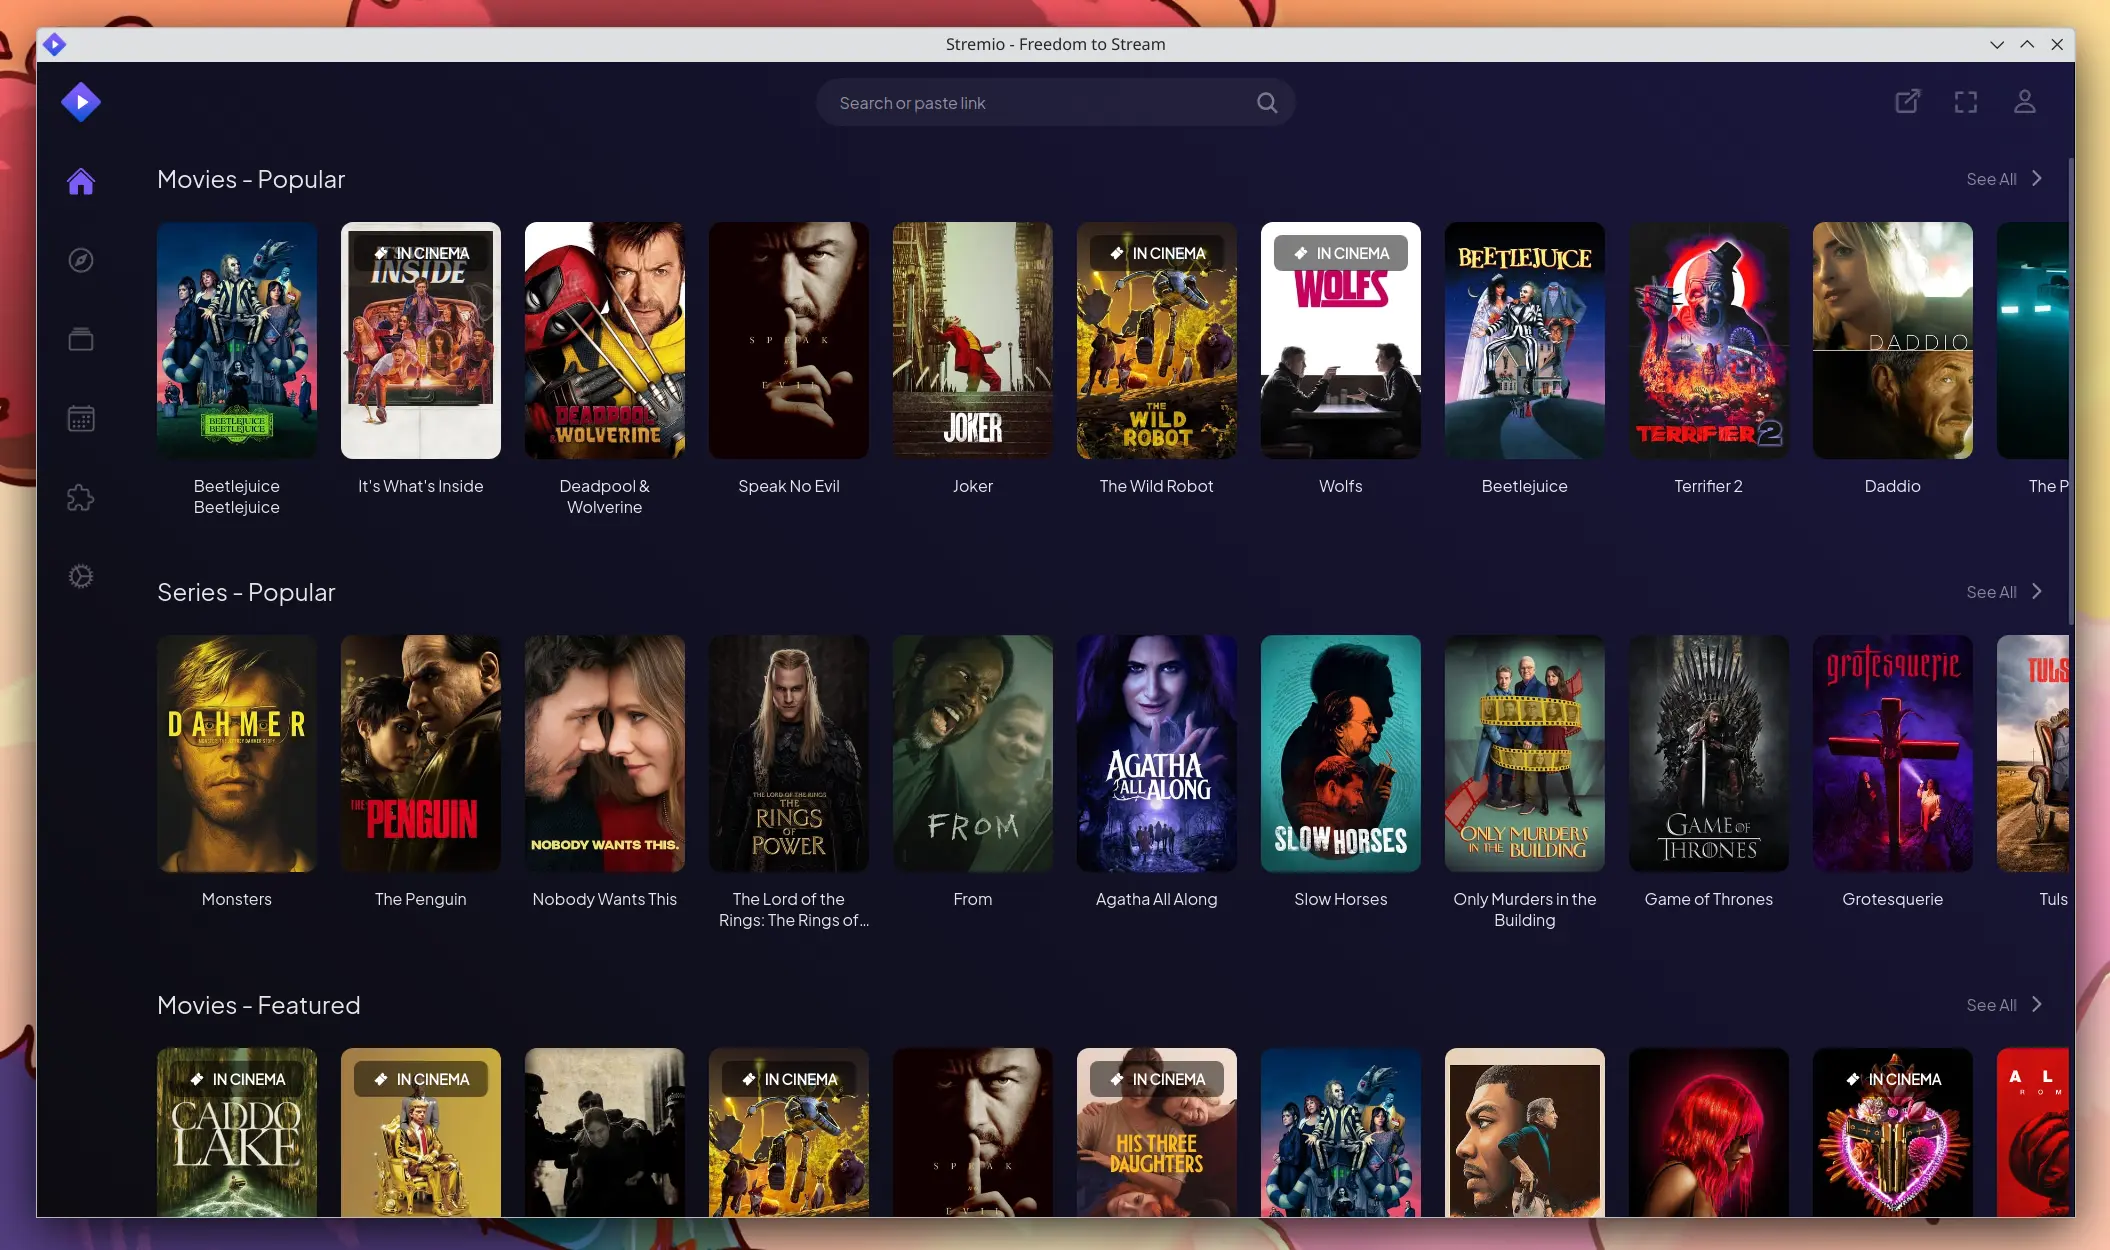Open the Library icon in the sidebar
The image size is (2110, 1250).
click(81, 339)
